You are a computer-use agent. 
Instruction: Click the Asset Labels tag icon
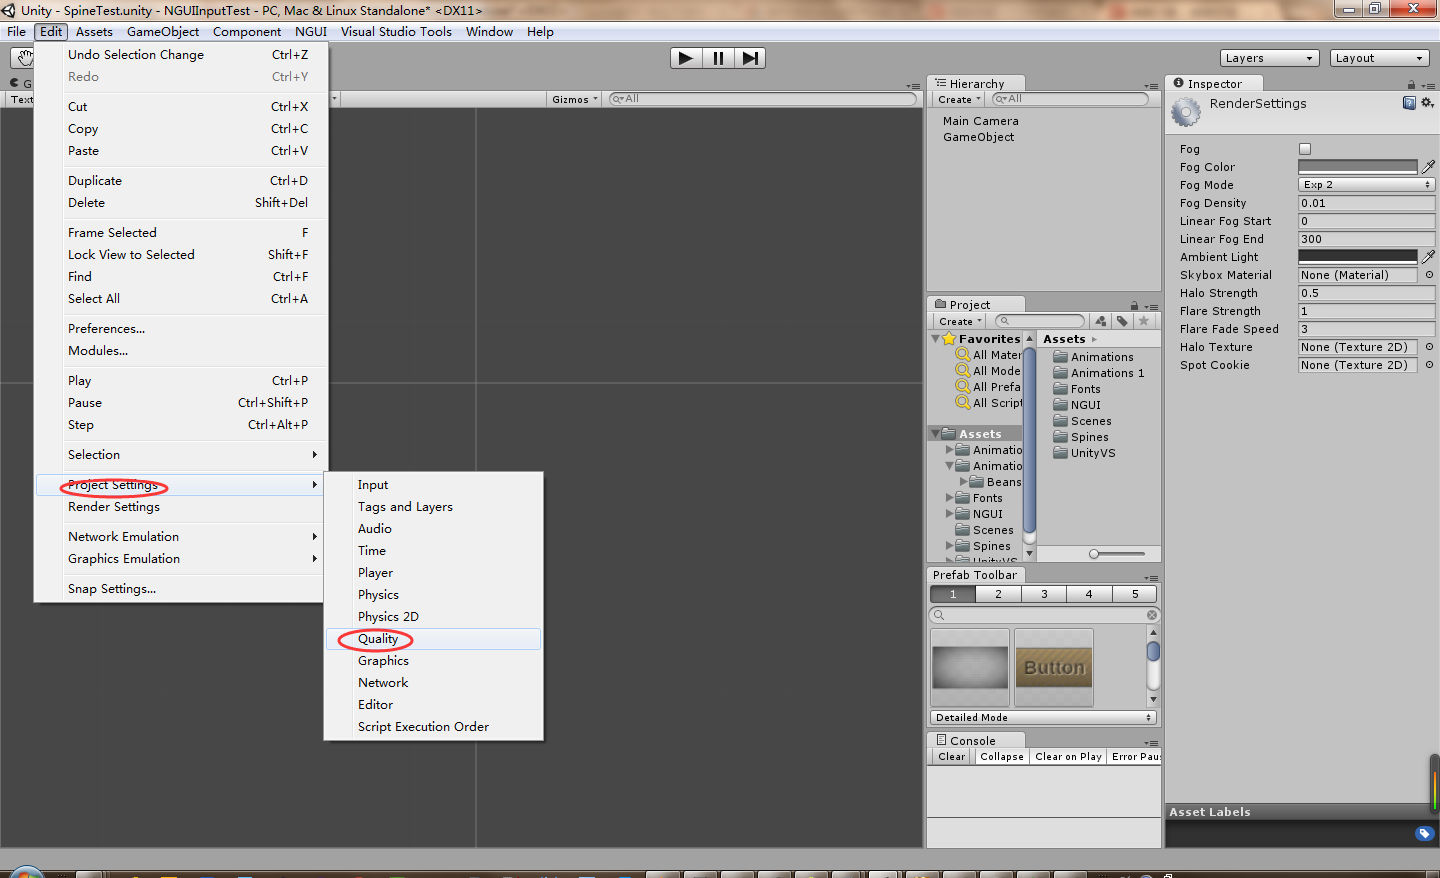point(1424,833)
